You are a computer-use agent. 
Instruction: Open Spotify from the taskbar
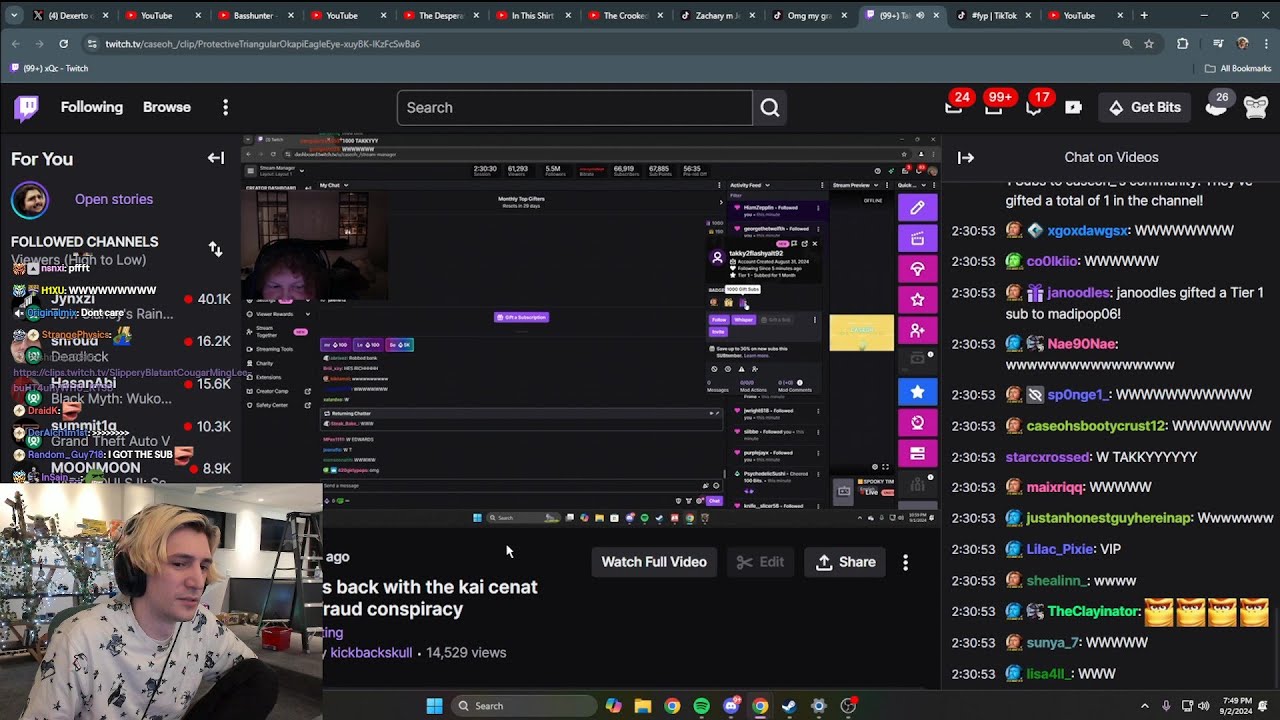701,706
